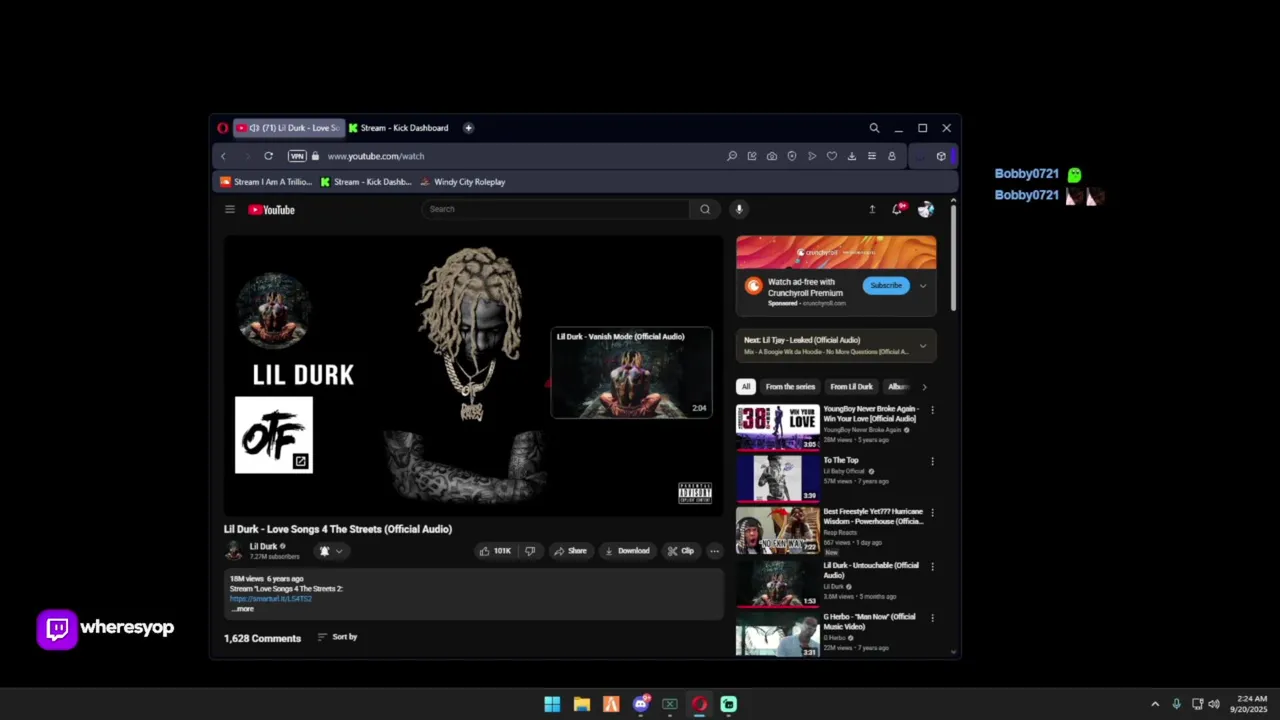Open options for Win Your Love video
The height and width of the screenshot is (720, 1280).
tap(933, 410)
